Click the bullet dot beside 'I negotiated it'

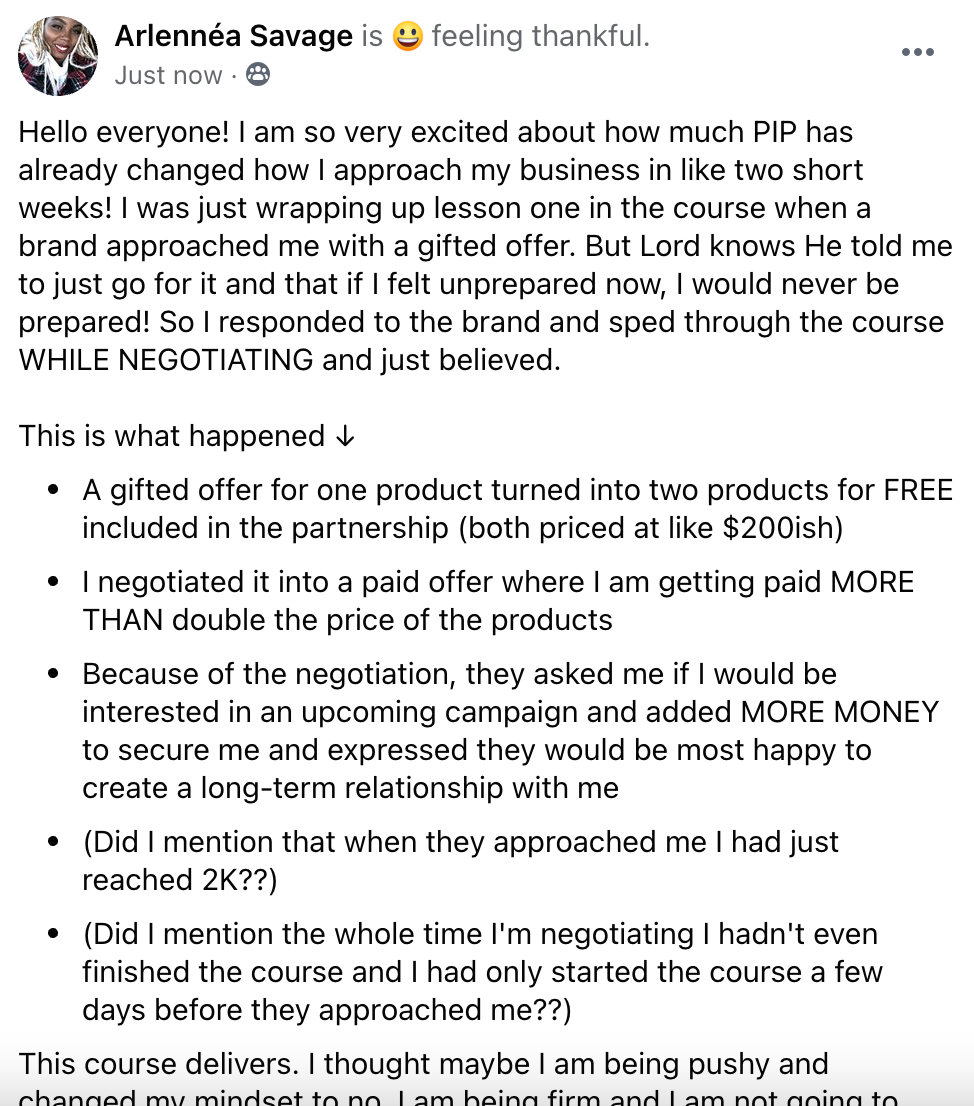click(x=53, y=583)
